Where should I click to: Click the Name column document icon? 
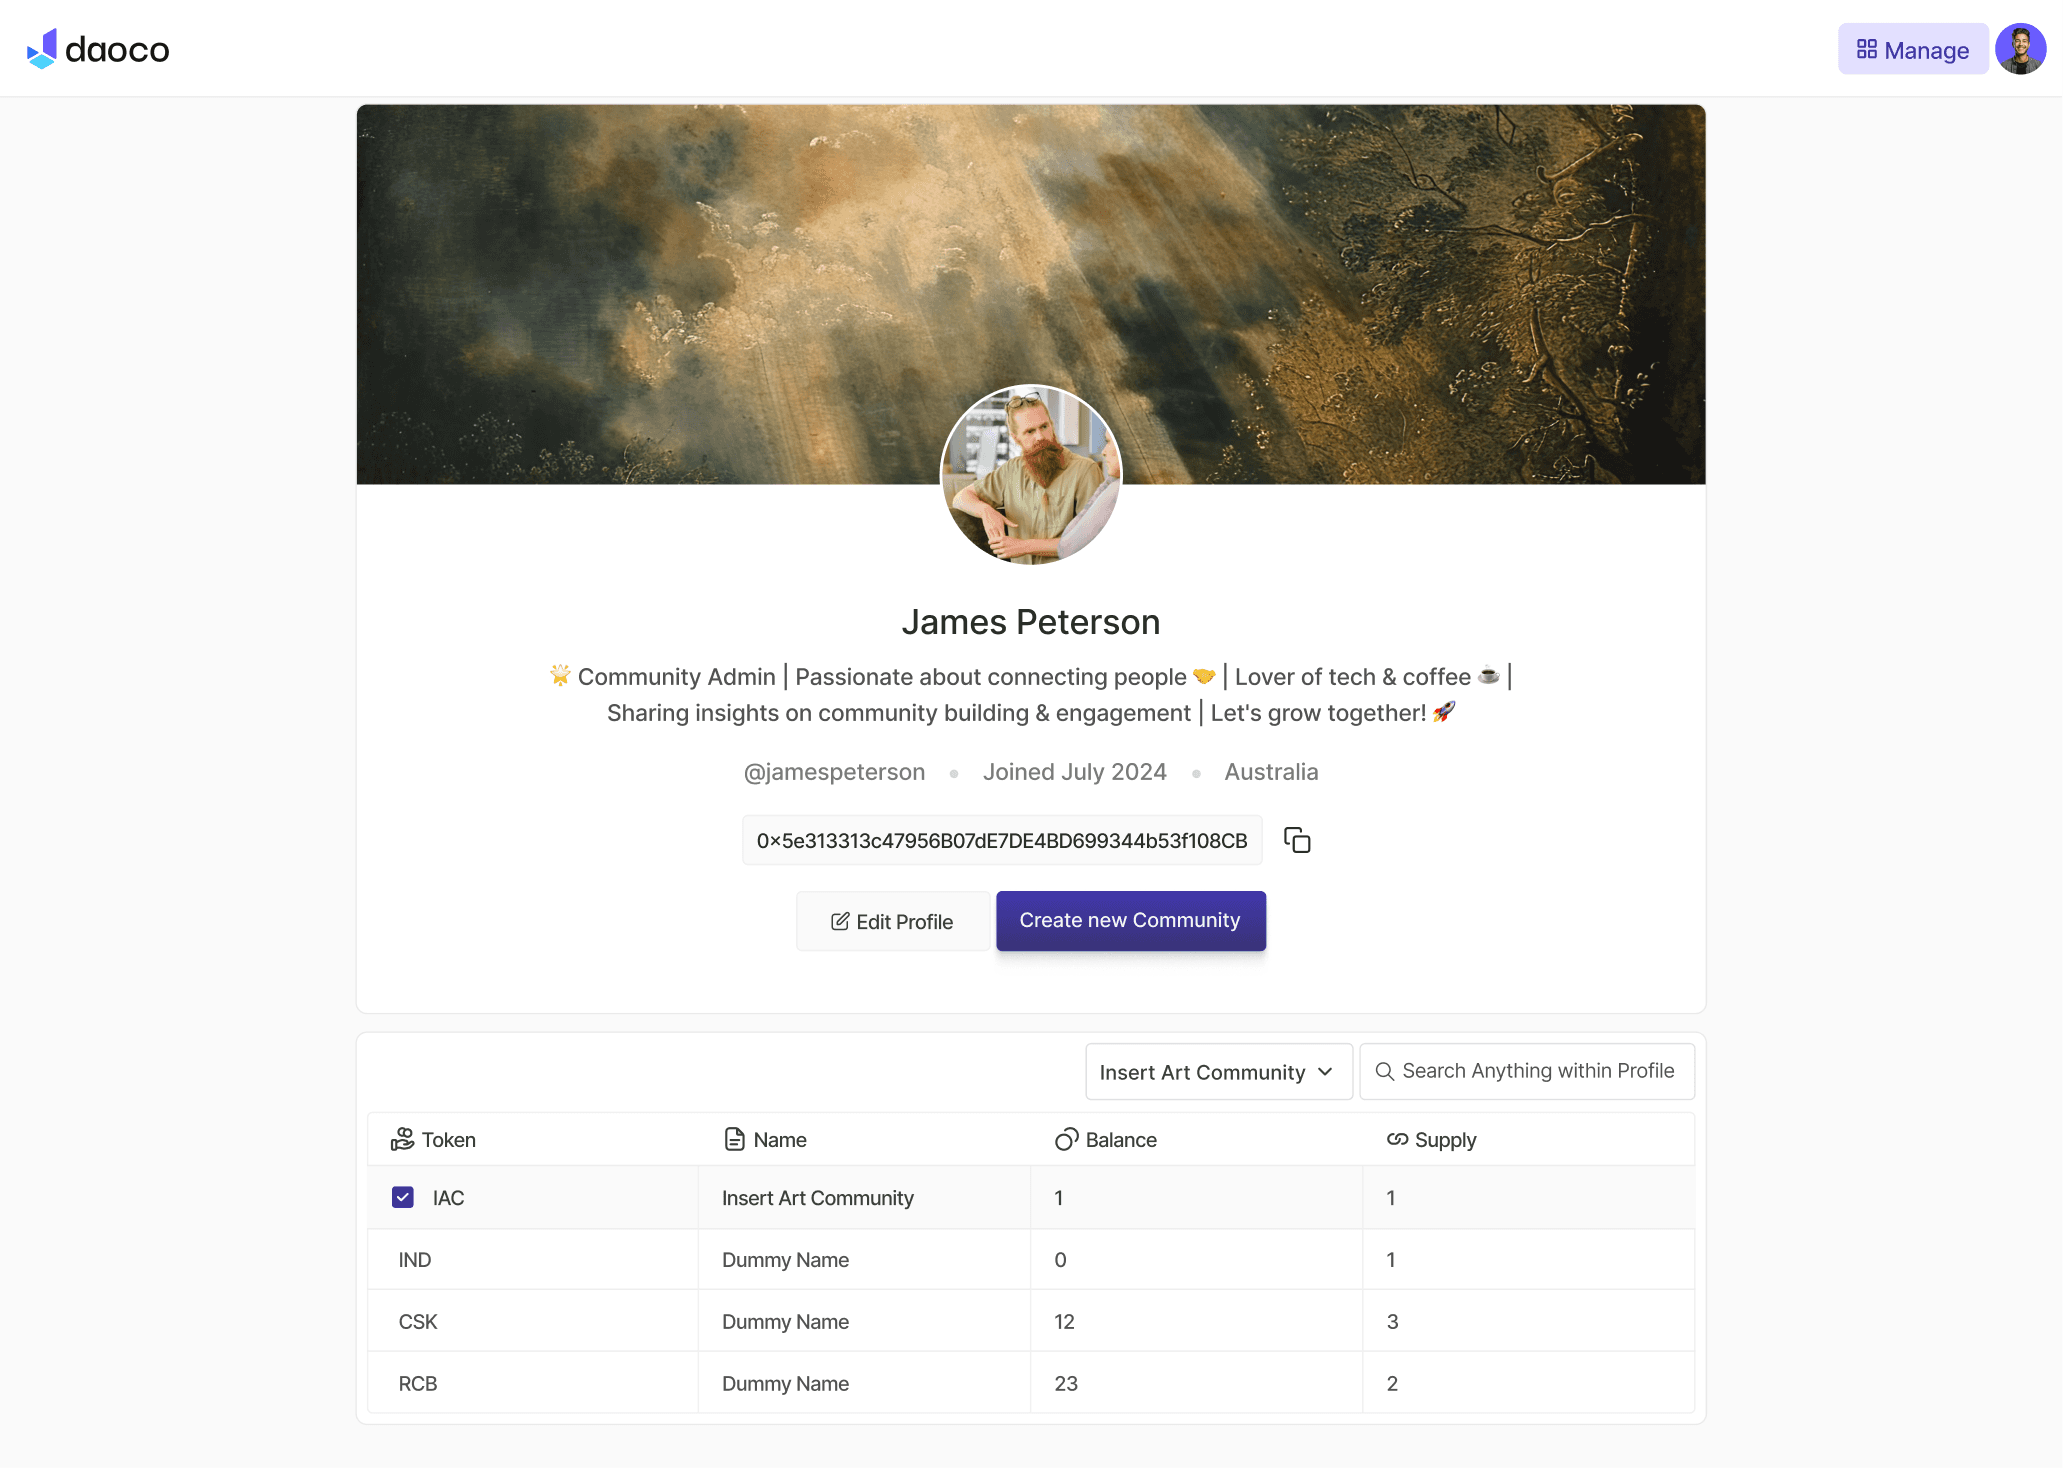point(734,1139)
